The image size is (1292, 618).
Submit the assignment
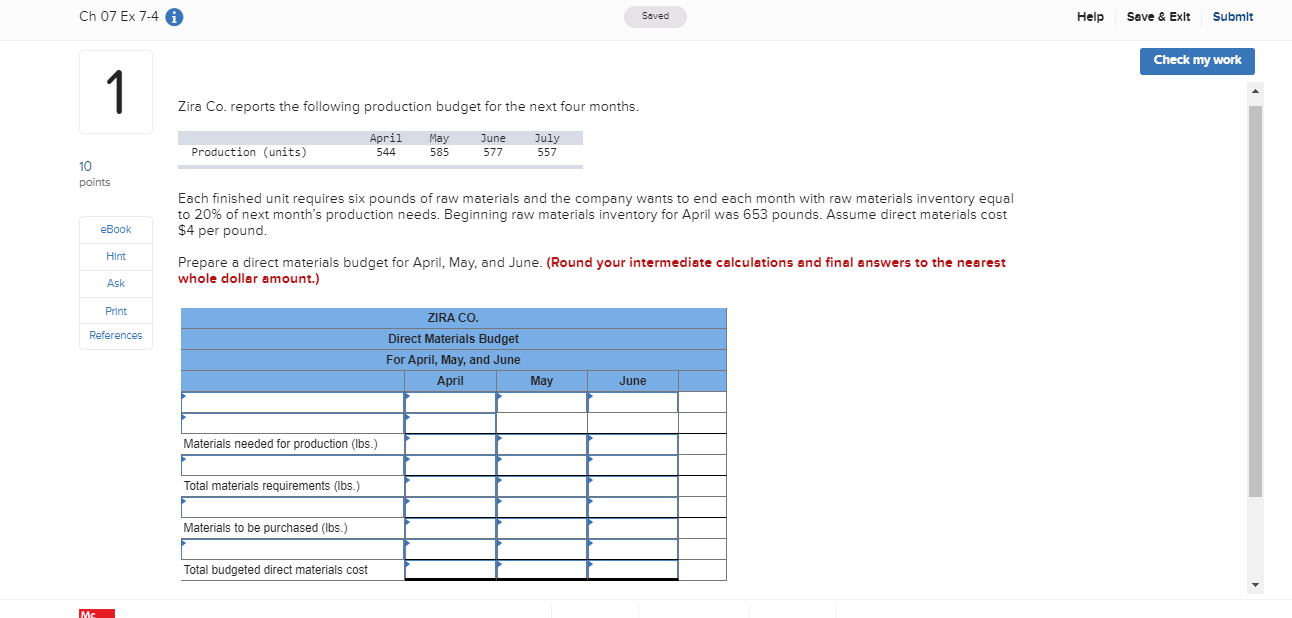(1233, 17)
